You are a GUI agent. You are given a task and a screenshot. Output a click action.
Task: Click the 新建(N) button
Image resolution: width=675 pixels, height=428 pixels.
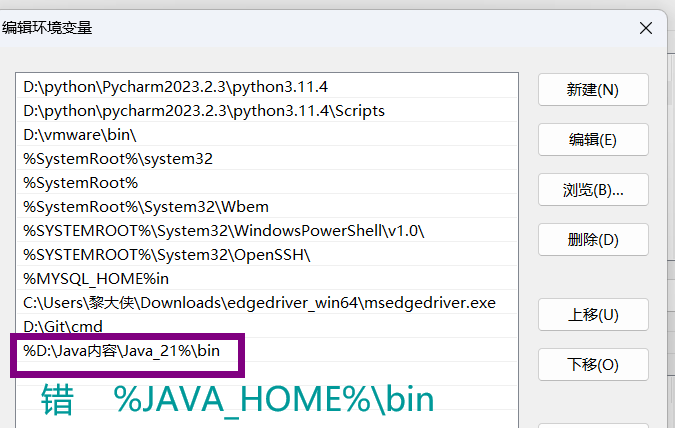[593, 90]
